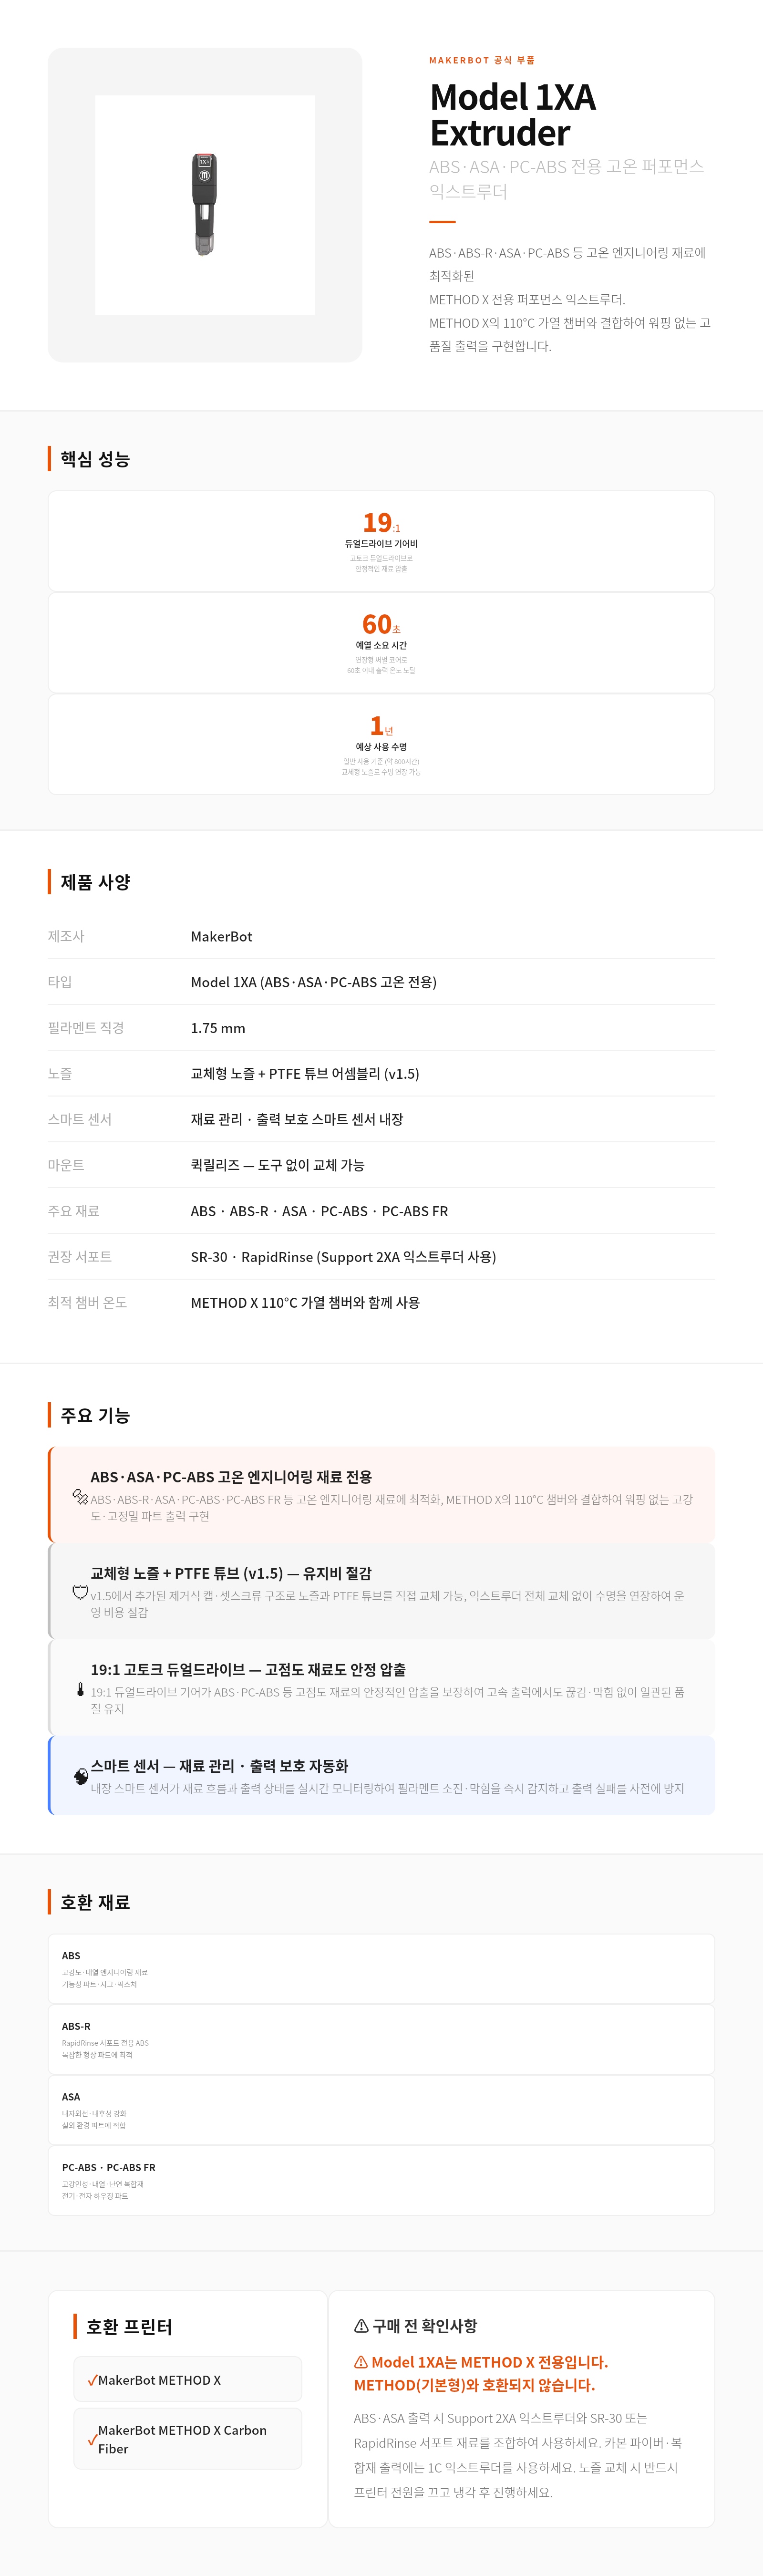Viewport: 763px width, 2576px height.
Task: Open the ASA compatible material card
Action: (x=381, y=2110)
